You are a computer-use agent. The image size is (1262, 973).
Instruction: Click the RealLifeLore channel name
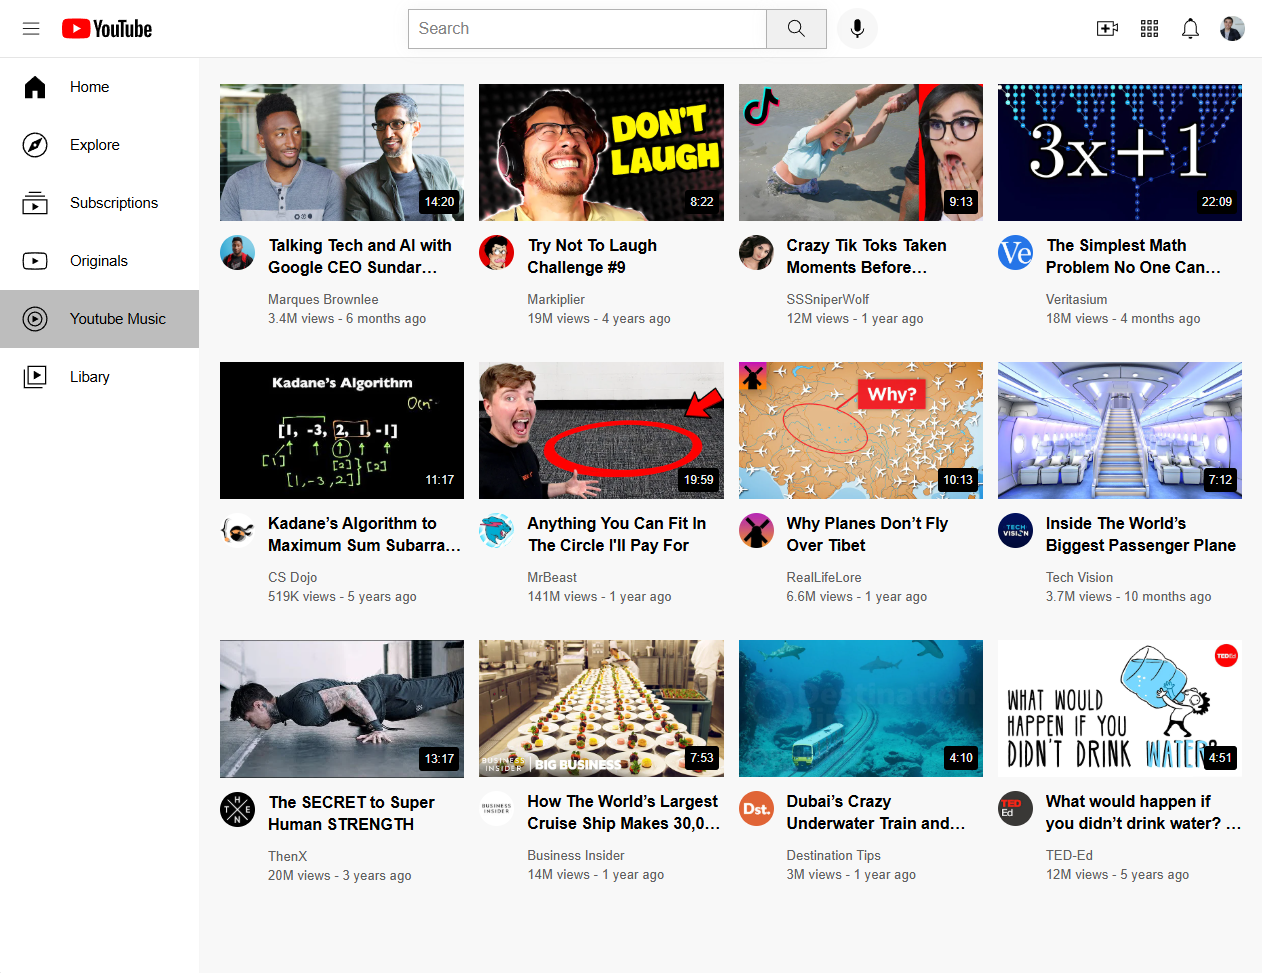(824, 577)
